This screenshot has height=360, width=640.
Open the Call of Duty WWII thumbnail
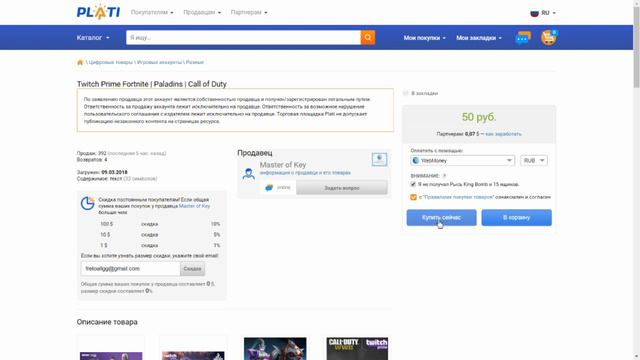pos(357,349)
